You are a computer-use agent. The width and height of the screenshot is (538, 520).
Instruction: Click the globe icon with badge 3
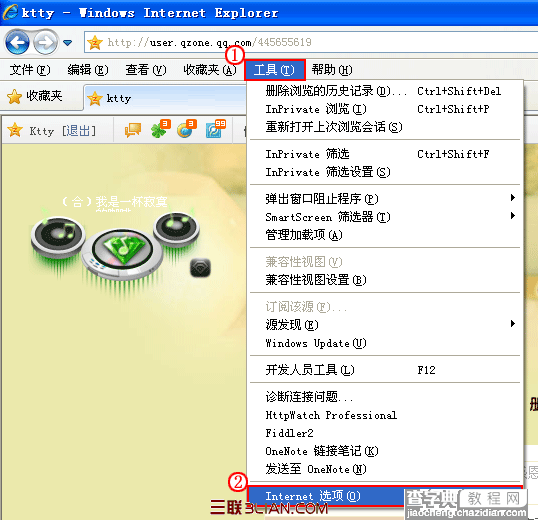tap(186, 129)
